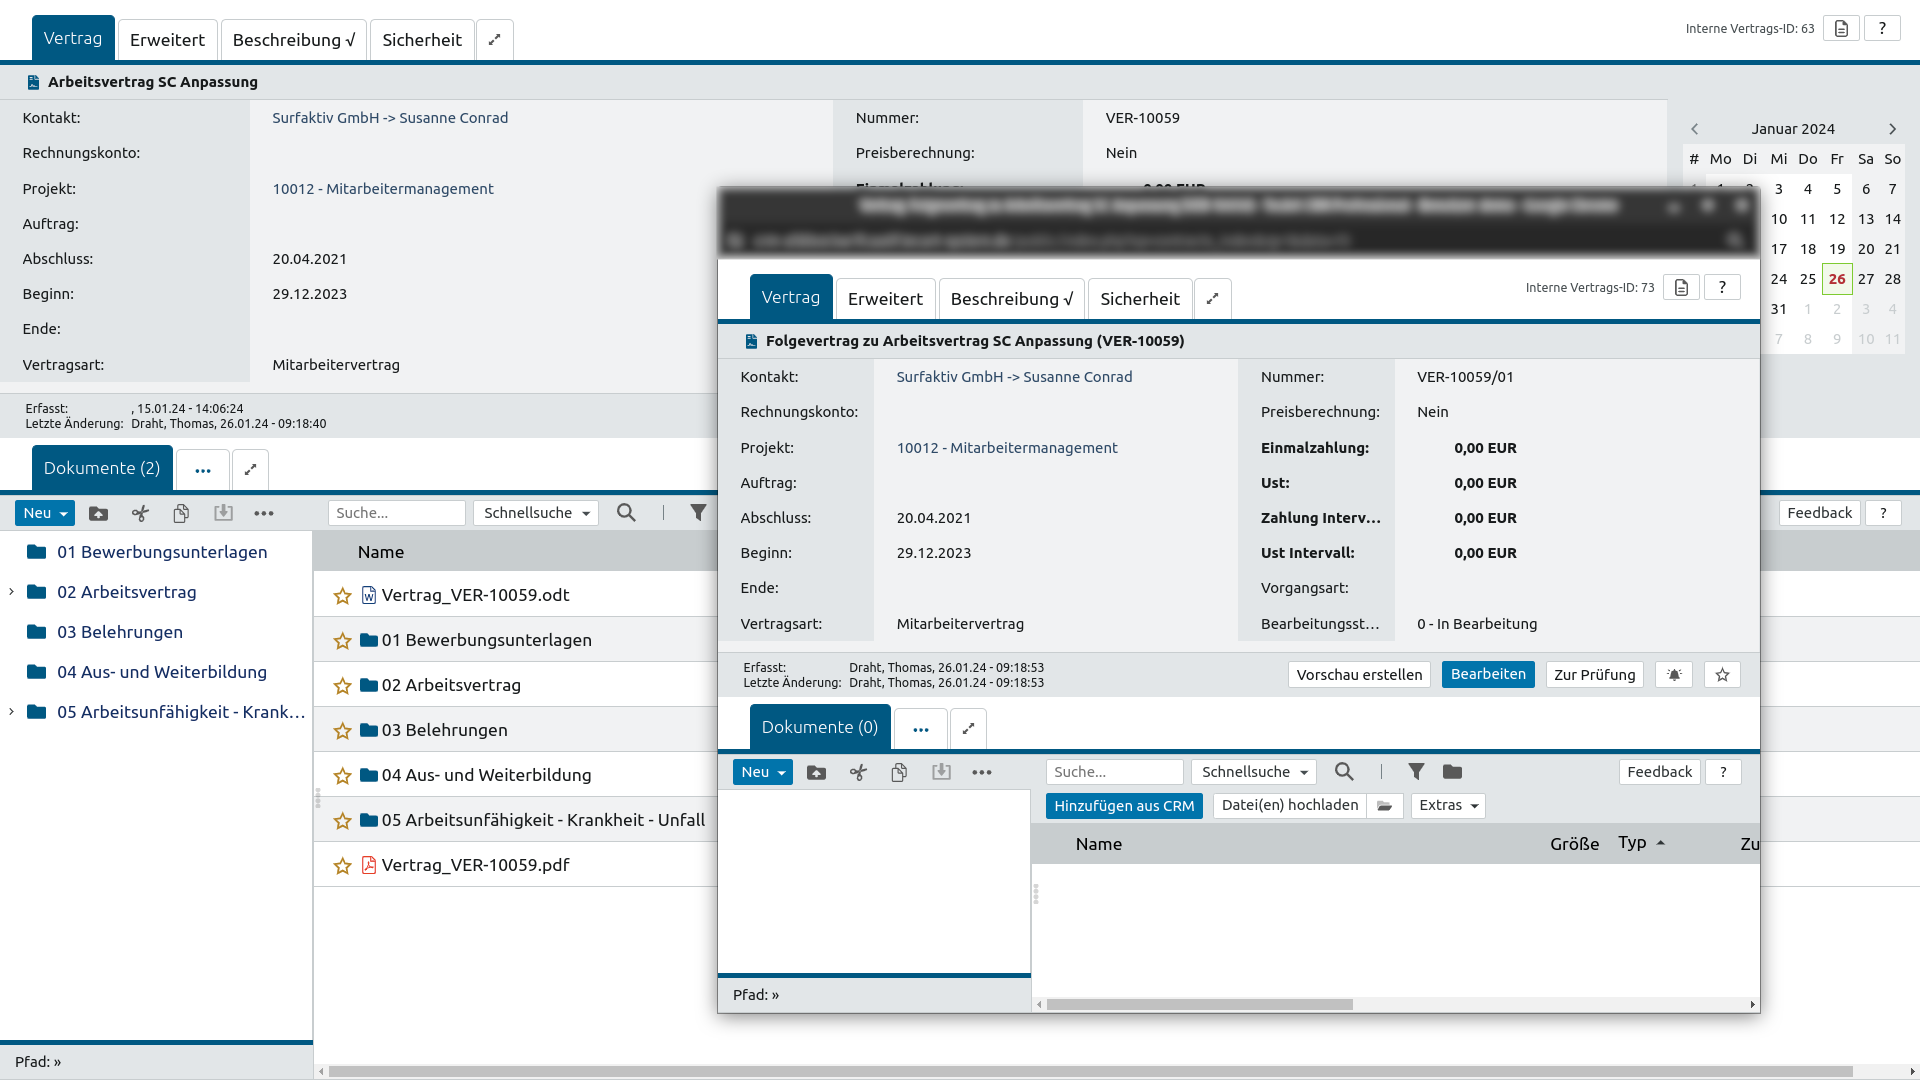Toggle favorite star for Vertrag_VER-10059.pdf
The image size is (1920, 1080).
342,866
